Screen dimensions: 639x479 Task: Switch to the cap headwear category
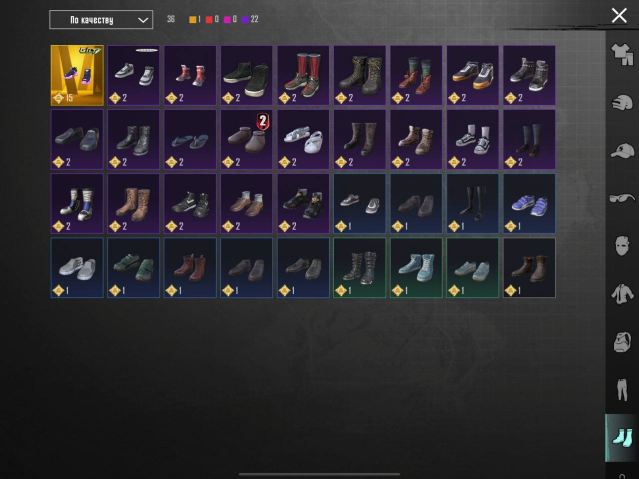[622, 150]
